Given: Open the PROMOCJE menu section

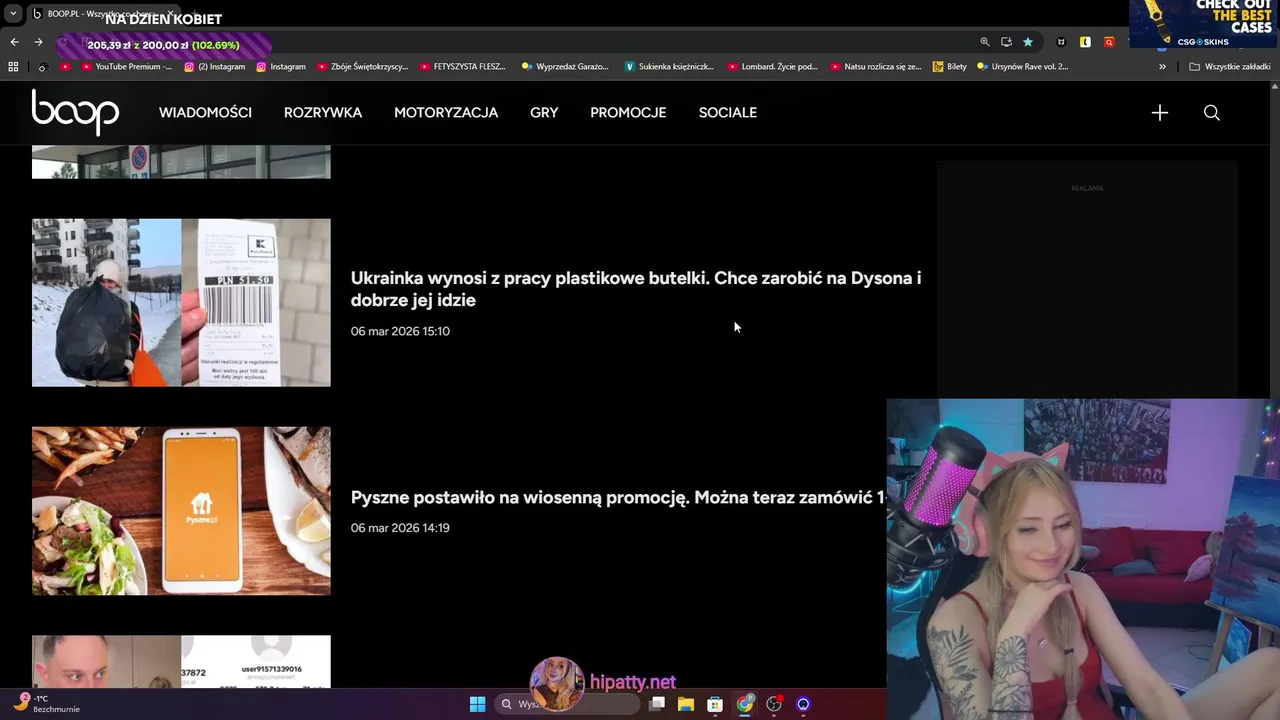Looking at the screenshot, I should tap(628, 113).
